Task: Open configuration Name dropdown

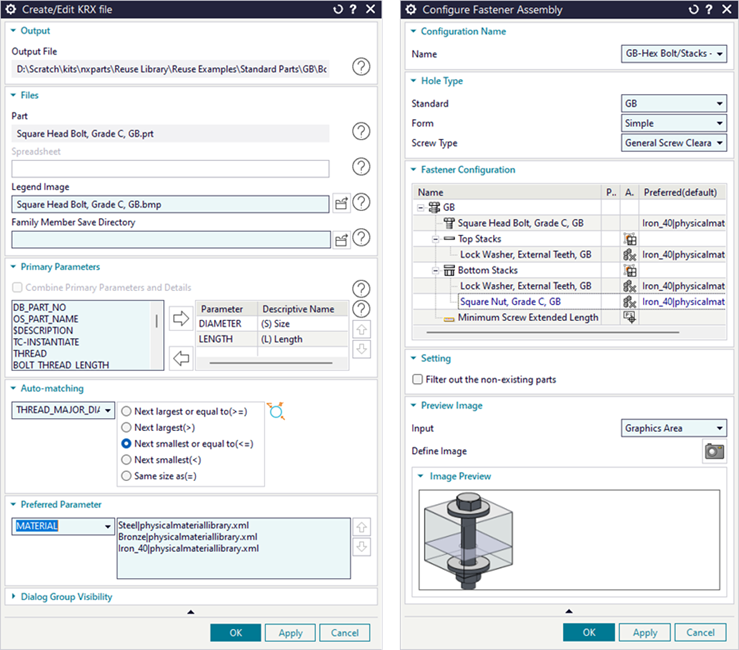Action: coord(673,54)
